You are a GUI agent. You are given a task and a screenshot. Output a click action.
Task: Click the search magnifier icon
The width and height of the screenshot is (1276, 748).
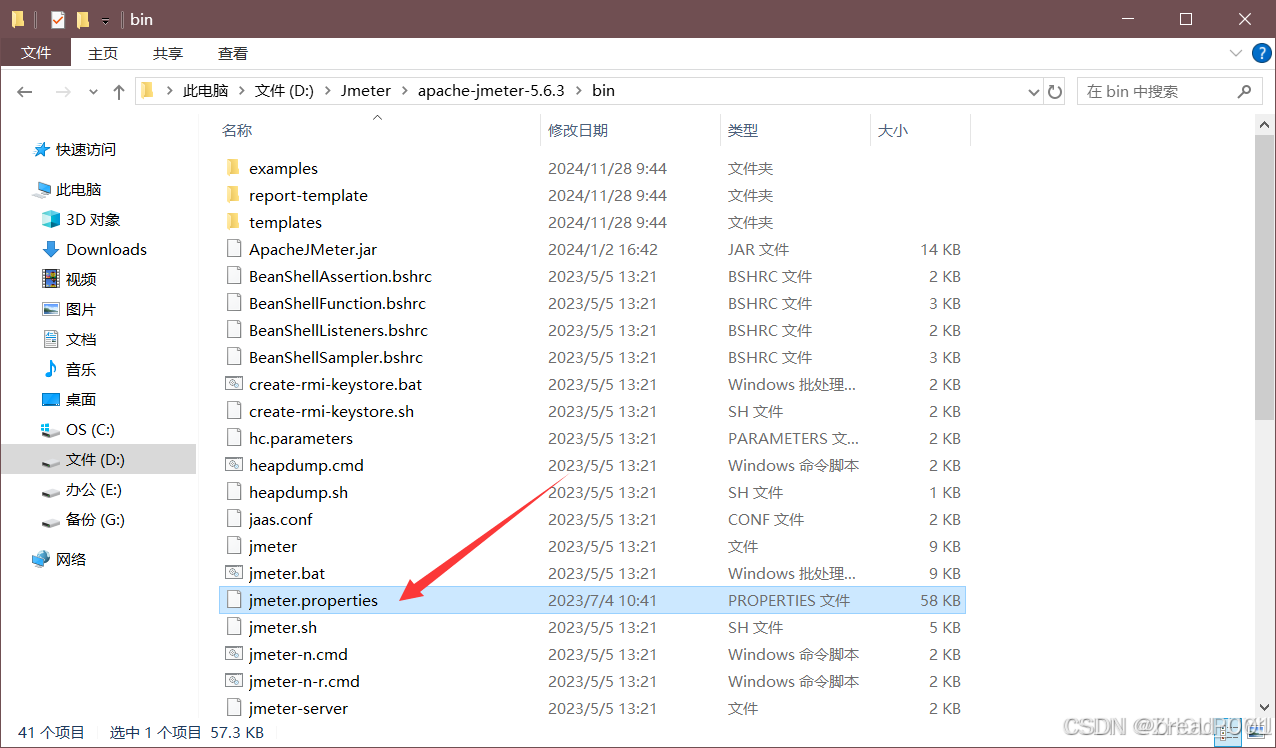click(1244, 91)
